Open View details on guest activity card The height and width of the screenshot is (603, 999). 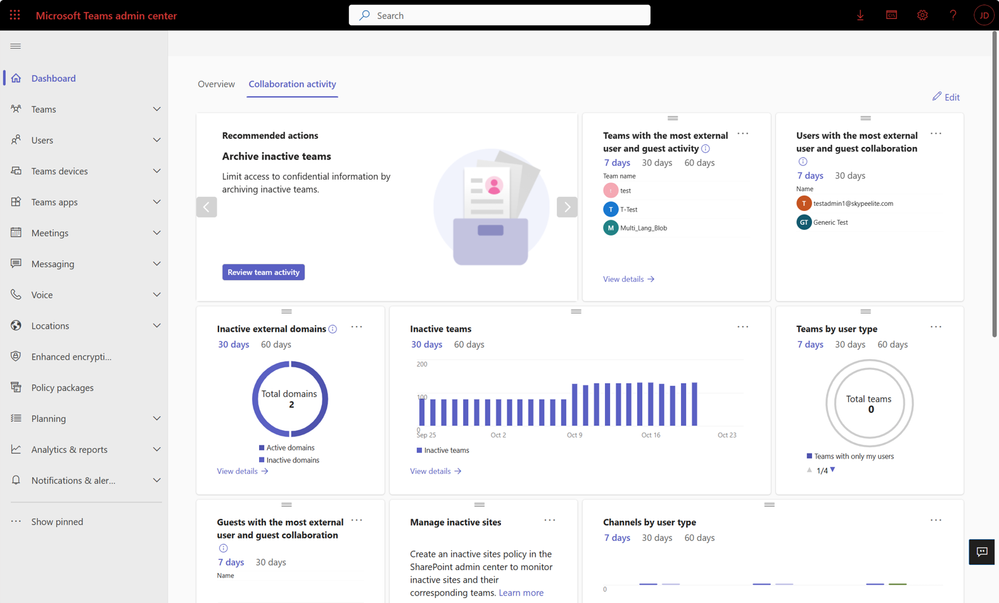[x=629, y=279]
